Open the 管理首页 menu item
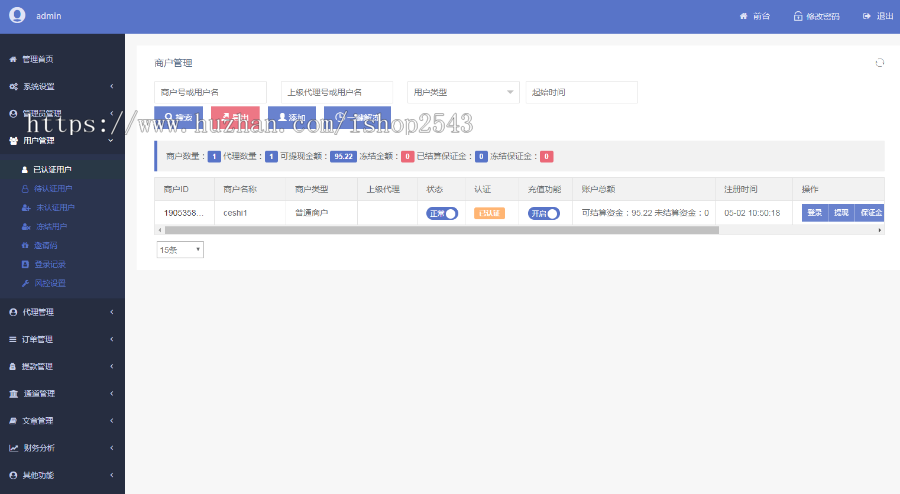The width and height of the screenshot is (900, 494). click(x=62, y=59)
